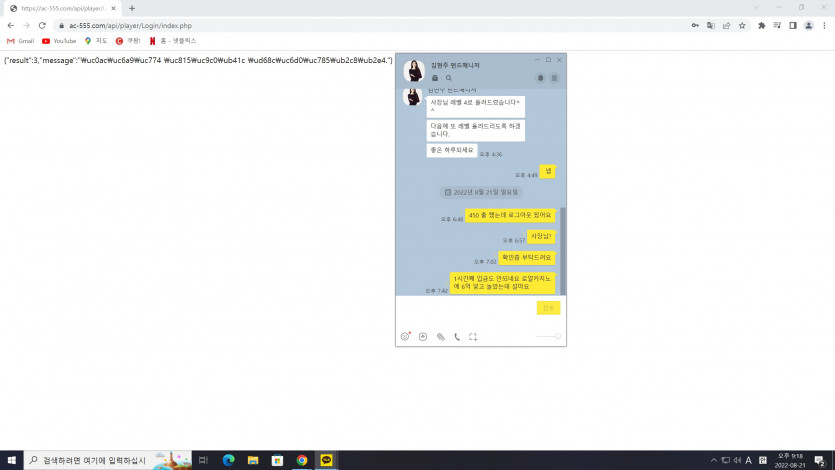Viewport: 835px width, 470px height.
Task: Open the taskbar clock and date
Action: pos(790,460)
